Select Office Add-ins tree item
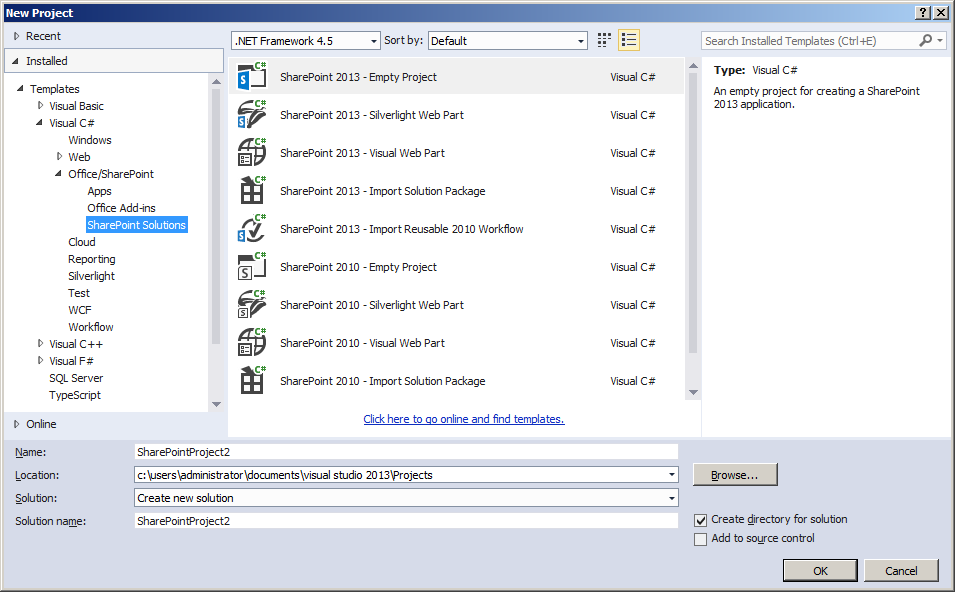The width and height of the screenshot is (955, 592). tap(121, 208)
